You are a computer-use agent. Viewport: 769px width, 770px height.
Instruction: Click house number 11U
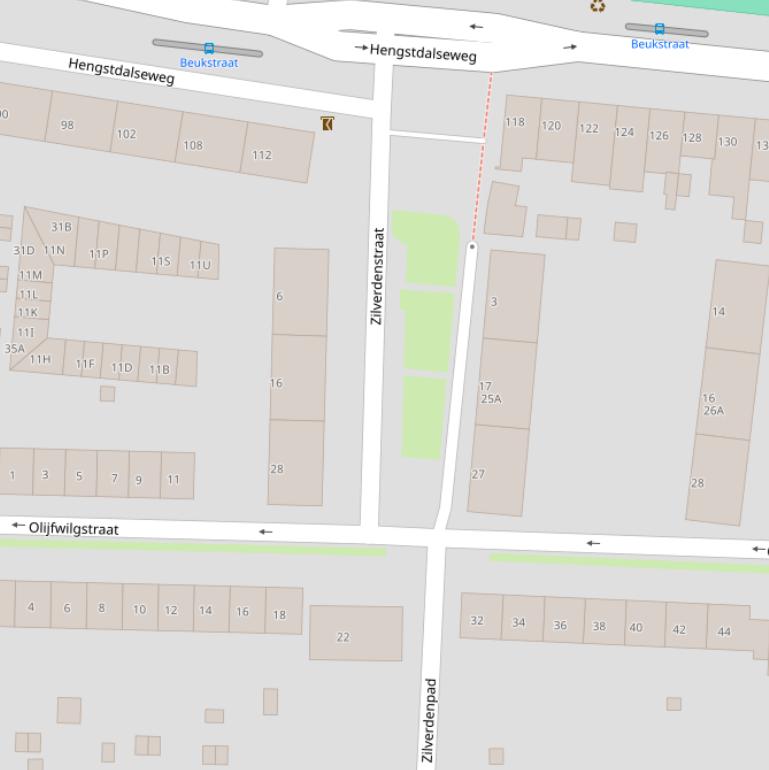[x=200, y=265]
